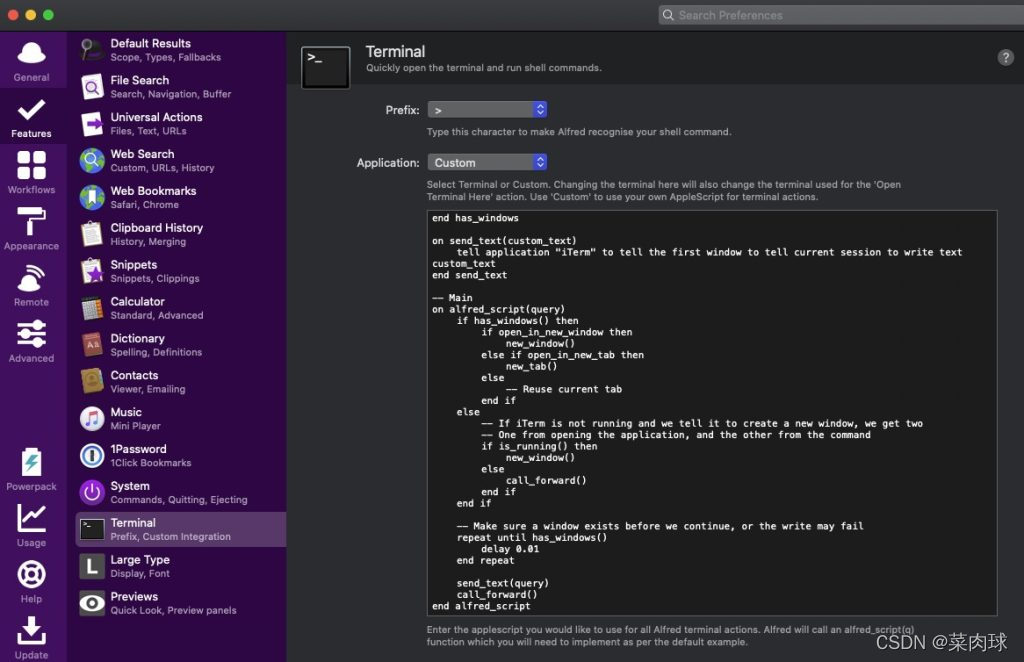
Task: Click the 'Prefix, Custom Integration' subtitle
Action: tap(170, 537)
